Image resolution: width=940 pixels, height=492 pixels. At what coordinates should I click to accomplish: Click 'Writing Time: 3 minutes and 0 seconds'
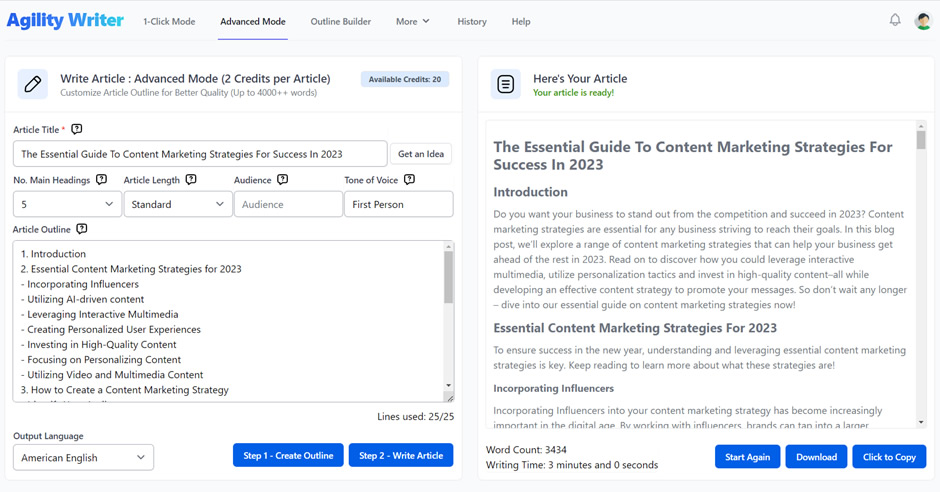[x=571, y=465]
